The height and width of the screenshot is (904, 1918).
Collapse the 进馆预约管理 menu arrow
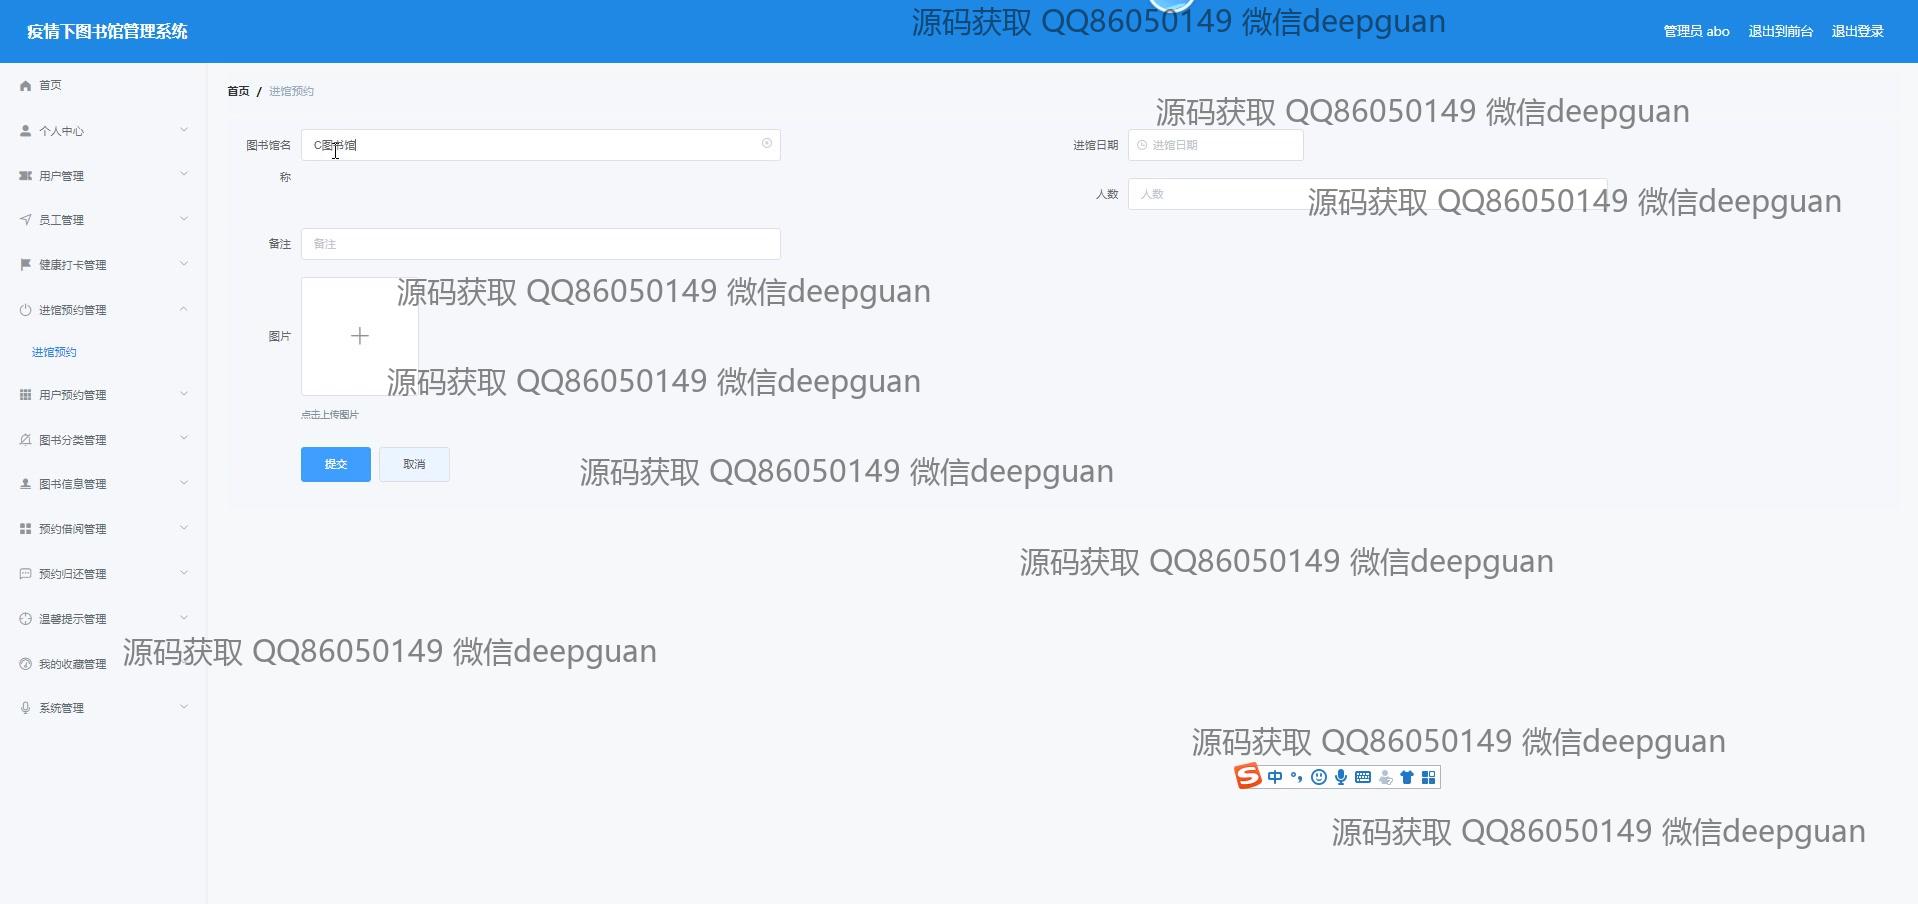pyautogui.click(x=184, y=309)
